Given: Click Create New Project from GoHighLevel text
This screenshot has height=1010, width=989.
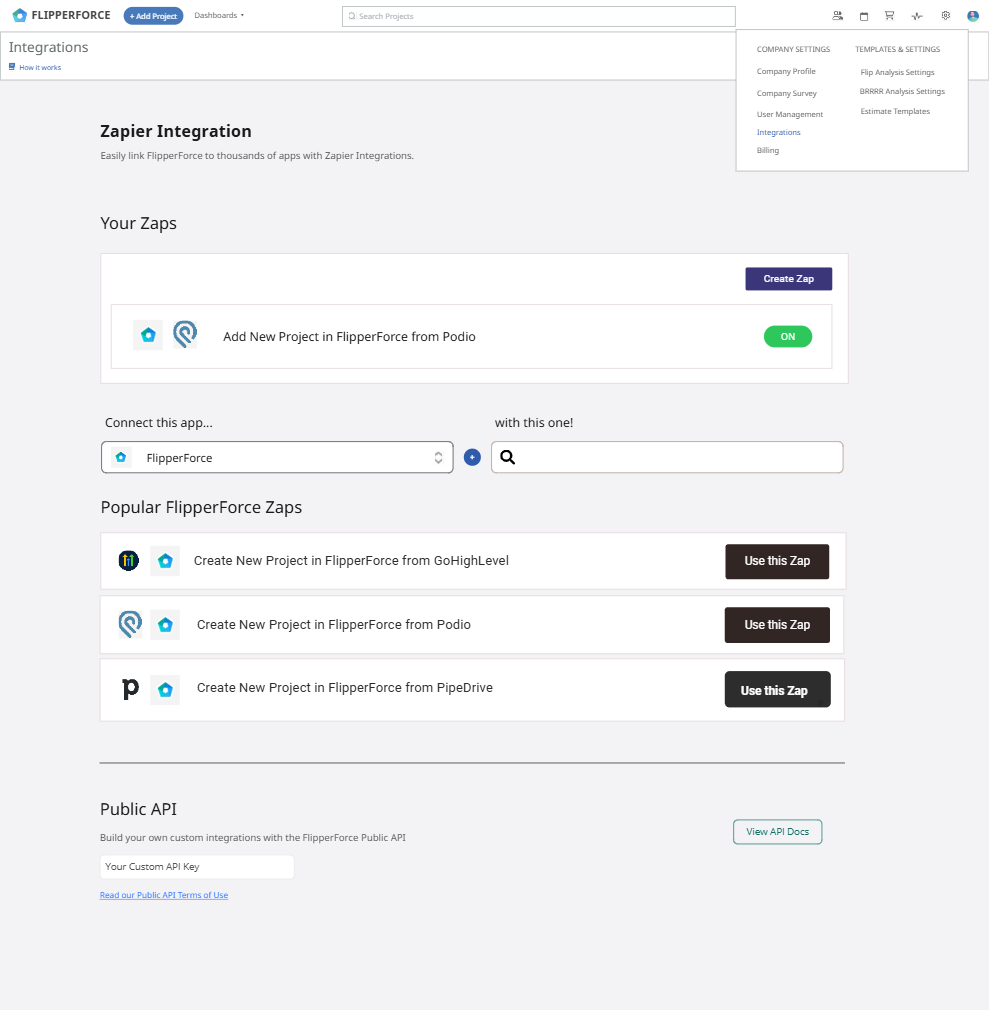Looking at the screenshot, I should click(x=351, y=560).
